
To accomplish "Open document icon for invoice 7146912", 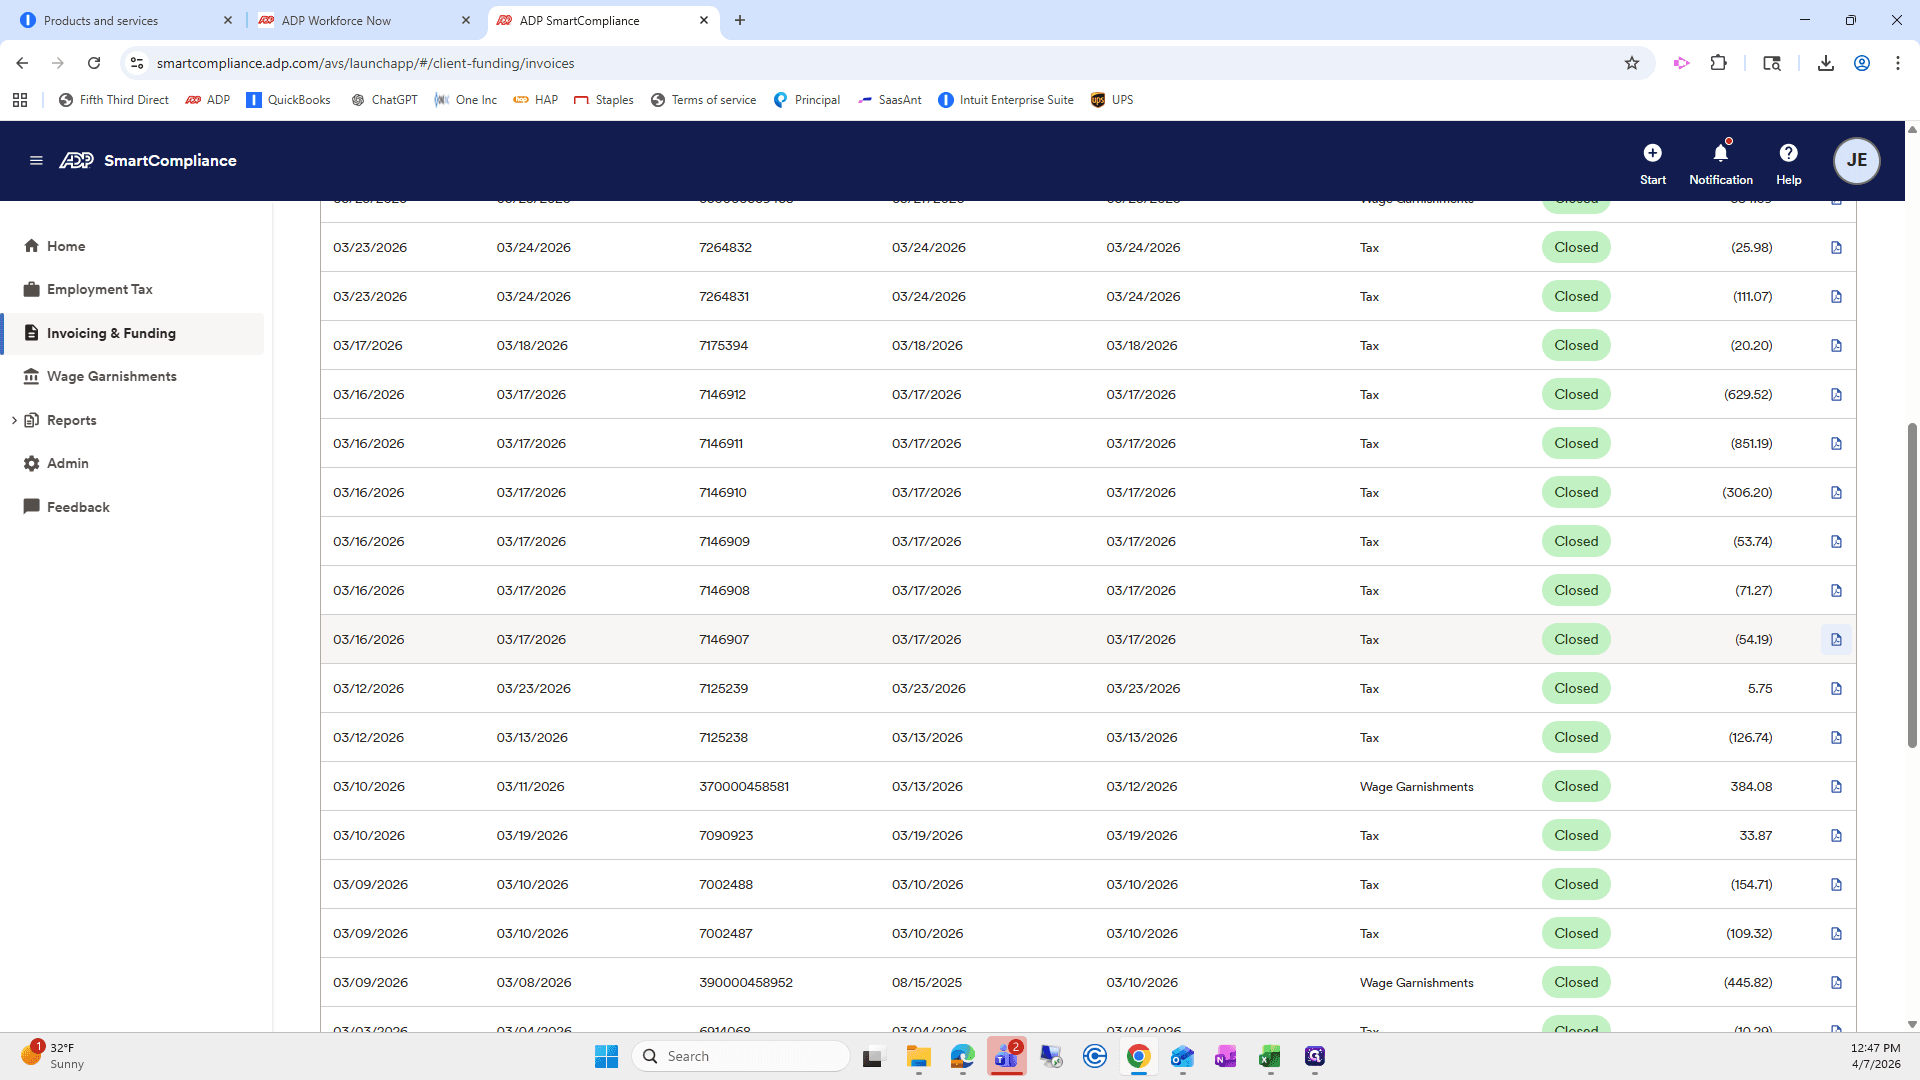I will click(x=1836, y=395).
